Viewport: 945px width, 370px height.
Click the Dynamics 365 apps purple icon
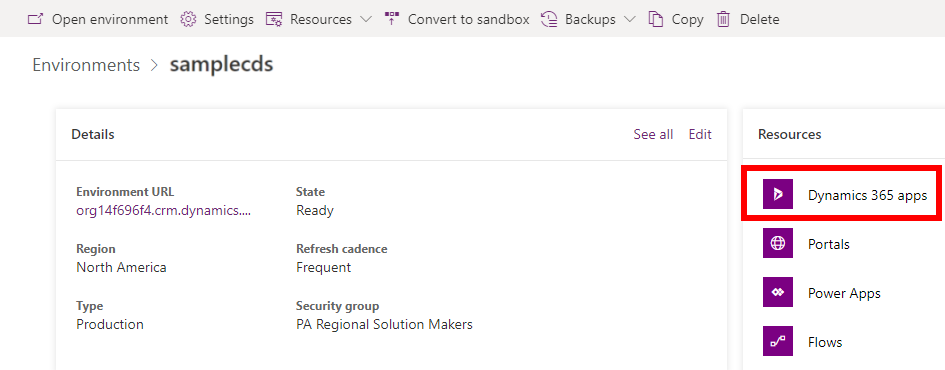click(x=777, y=194)
